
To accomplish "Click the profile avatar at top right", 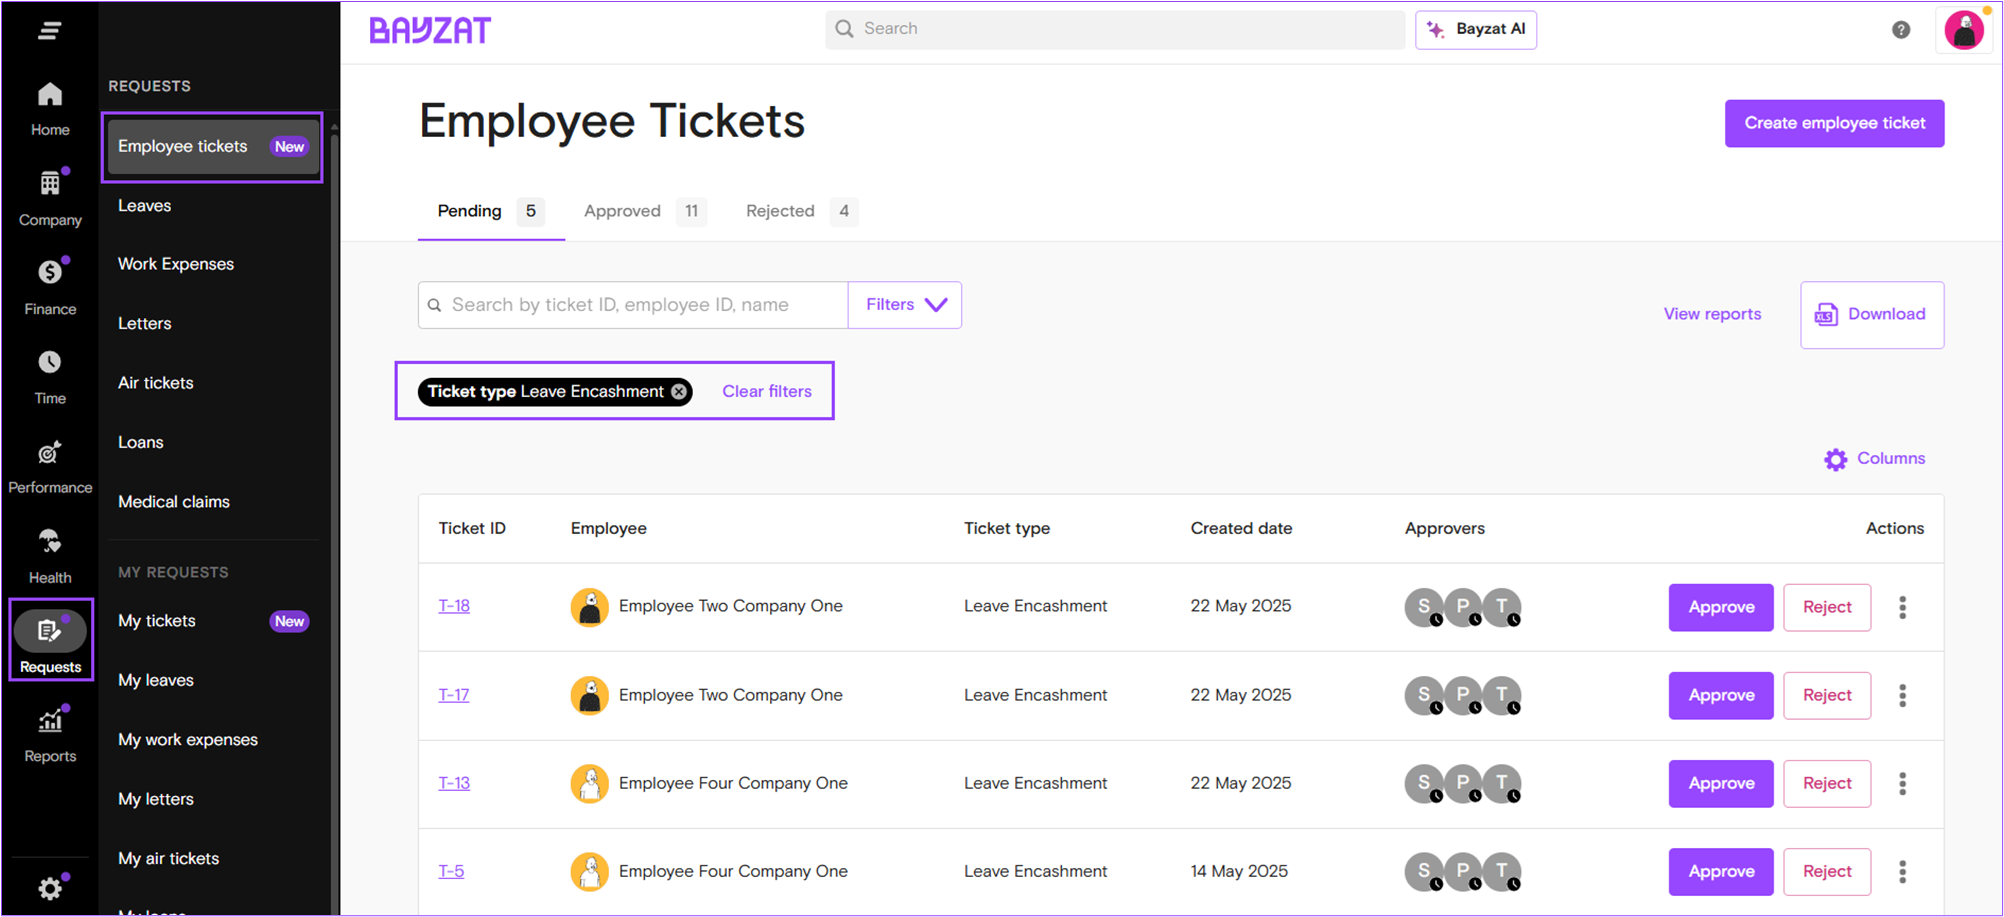I will [1963, 30].
